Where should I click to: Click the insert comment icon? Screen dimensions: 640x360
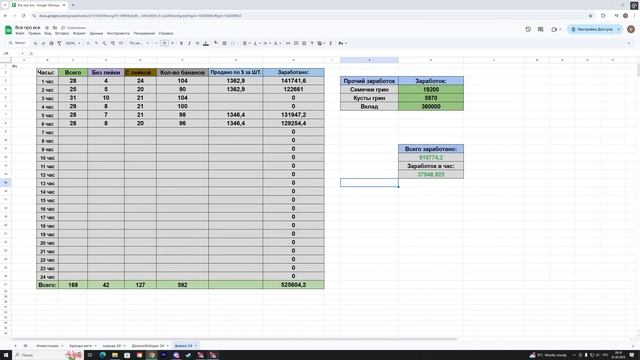click(296, 43)
